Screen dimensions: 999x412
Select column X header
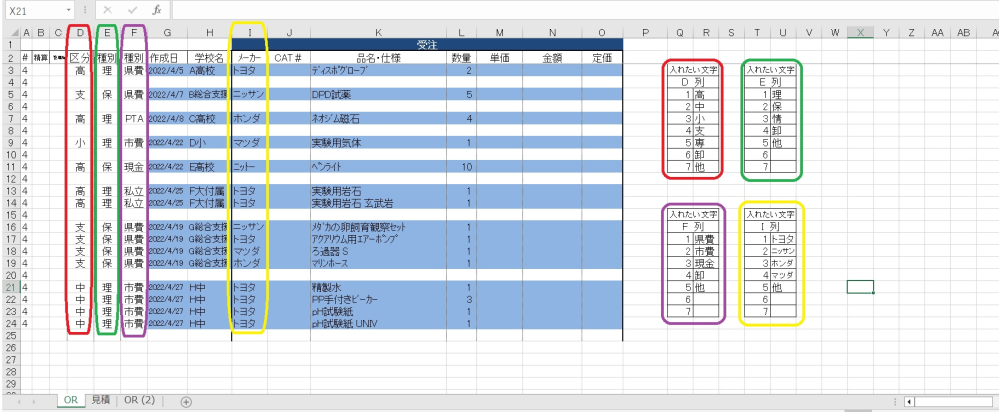pos(860,33)
